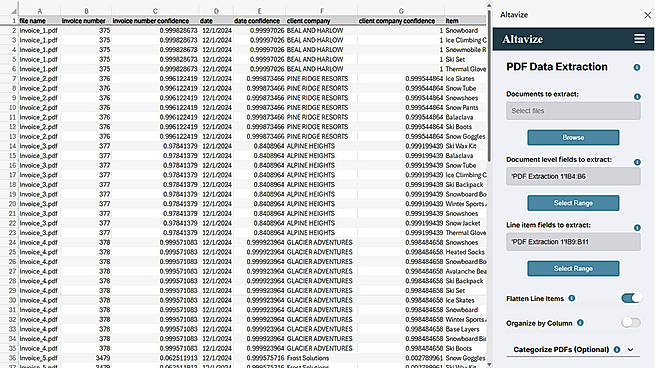Click BEAL AND HARLOW in row 2
This screenshot has width=655, height=368.
click(x=322, y=30)
